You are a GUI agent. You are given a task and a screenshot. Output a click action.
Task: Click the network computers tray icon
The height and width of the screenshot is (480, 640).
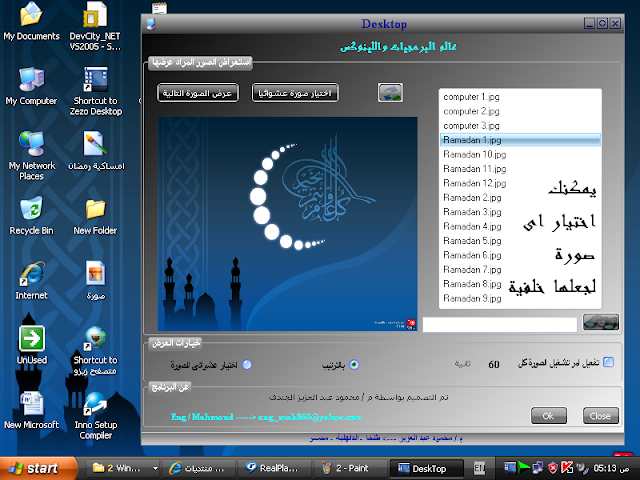(538, 468)
